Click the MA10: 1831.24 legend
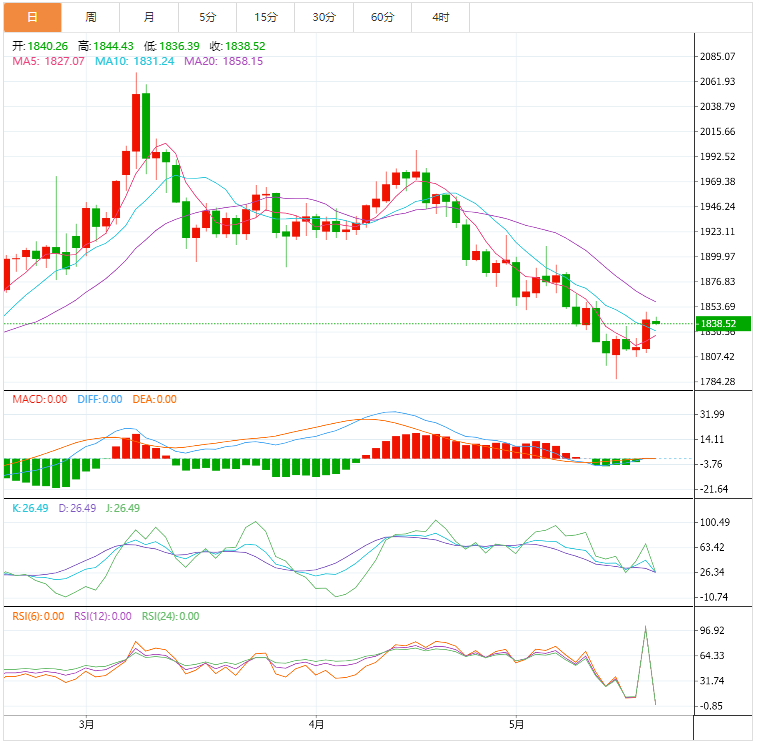Image resolution: width=762 pixels, height=746 pixels. (x=135, y=61)
